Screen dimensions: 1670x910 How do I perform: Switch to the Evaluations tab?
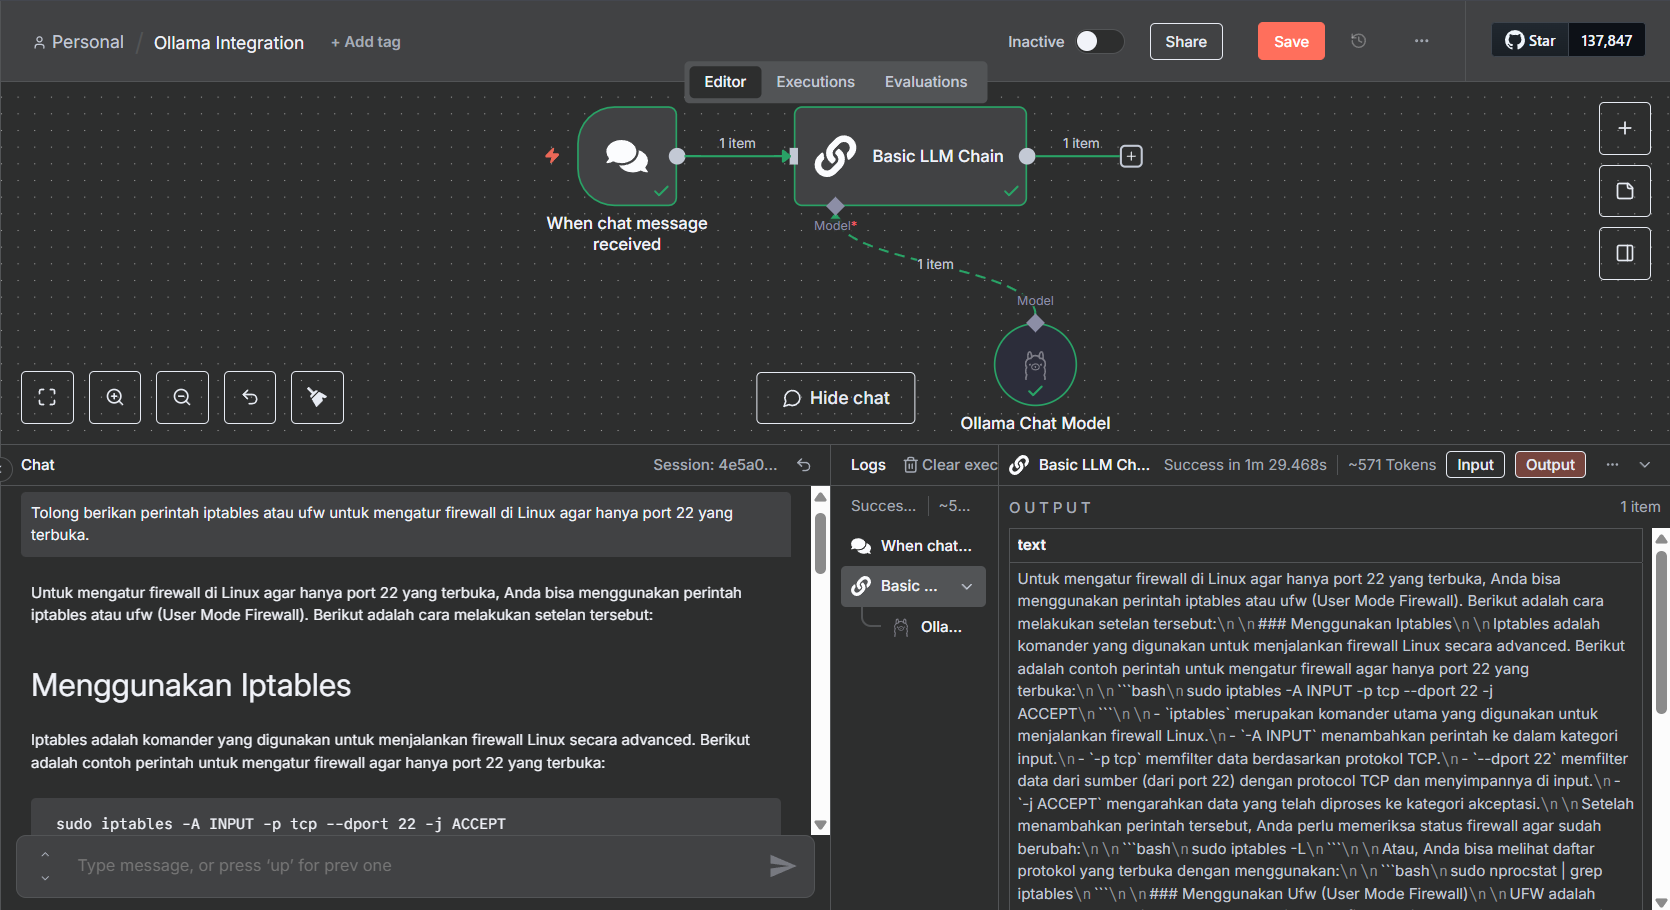pos(926,82)
